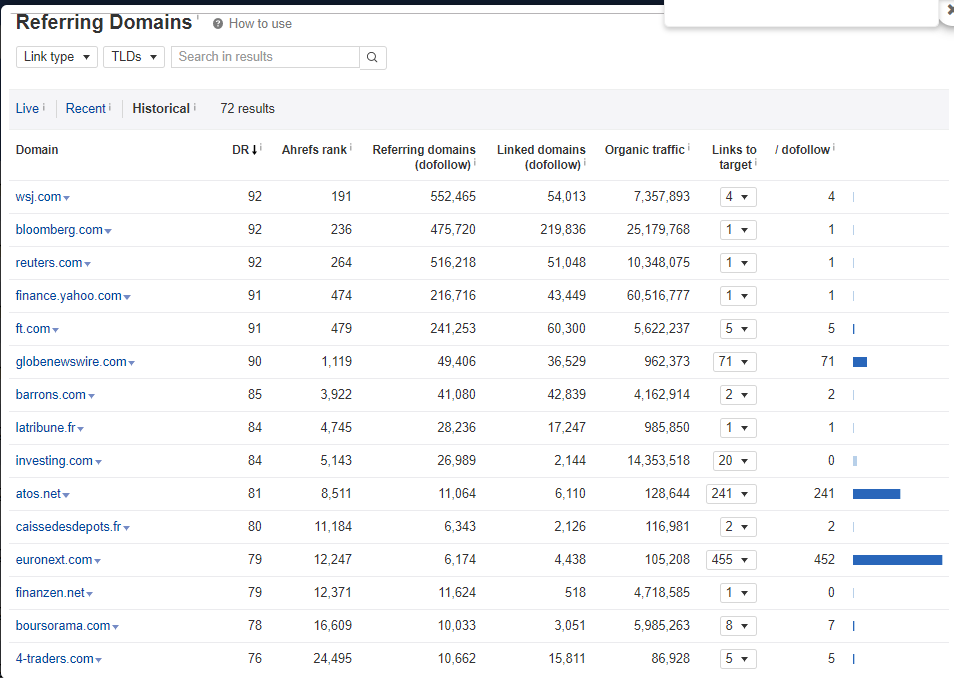Expand ft.com links to target dropdown
The width and height of the screenshot is (954, 678).
[738, 329]
